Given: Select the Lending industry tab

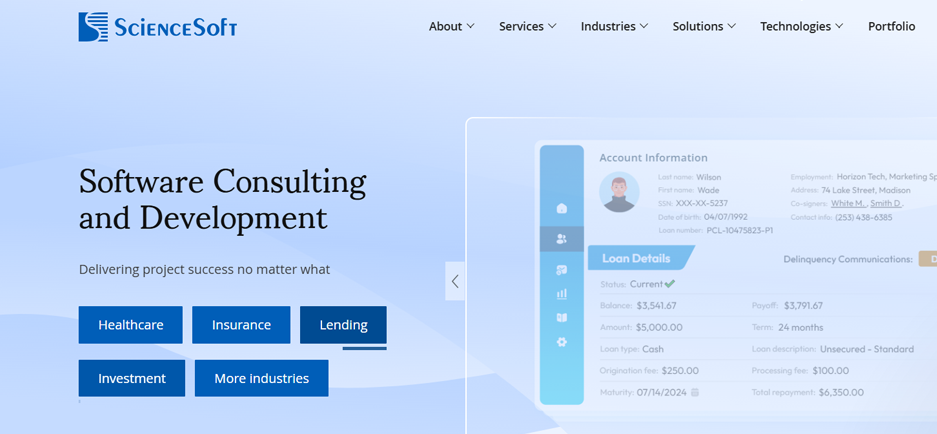Looking at the screenshot, I should coord(343,325).
